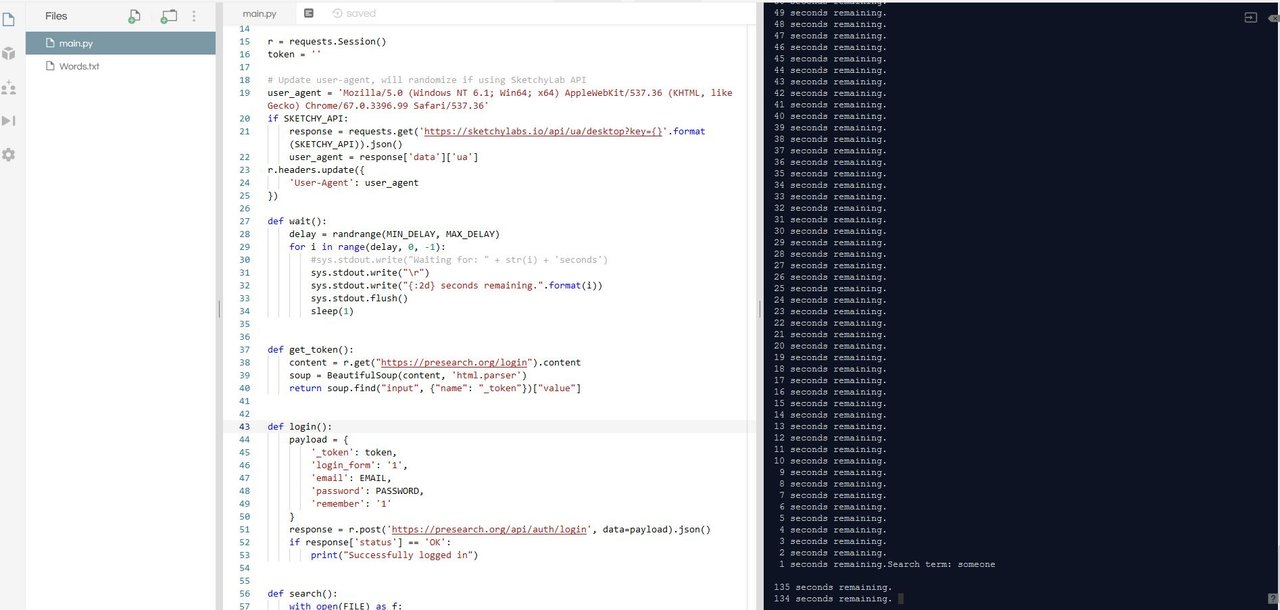The height and width of the screenshot is (610, 1280).
Task: Select main.py in the file tree
Action: pos(121,43)
